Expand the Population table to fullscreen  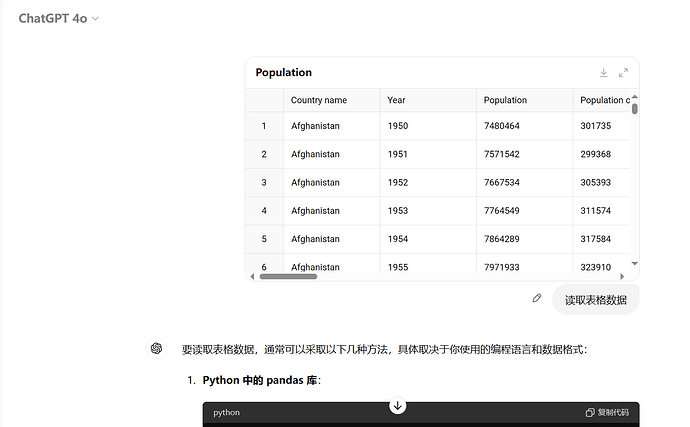tap(623, 73)
